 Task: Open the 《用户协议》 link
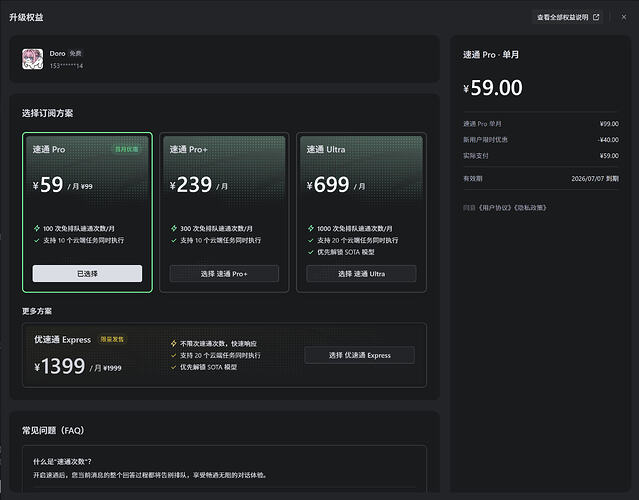[495, 208]
